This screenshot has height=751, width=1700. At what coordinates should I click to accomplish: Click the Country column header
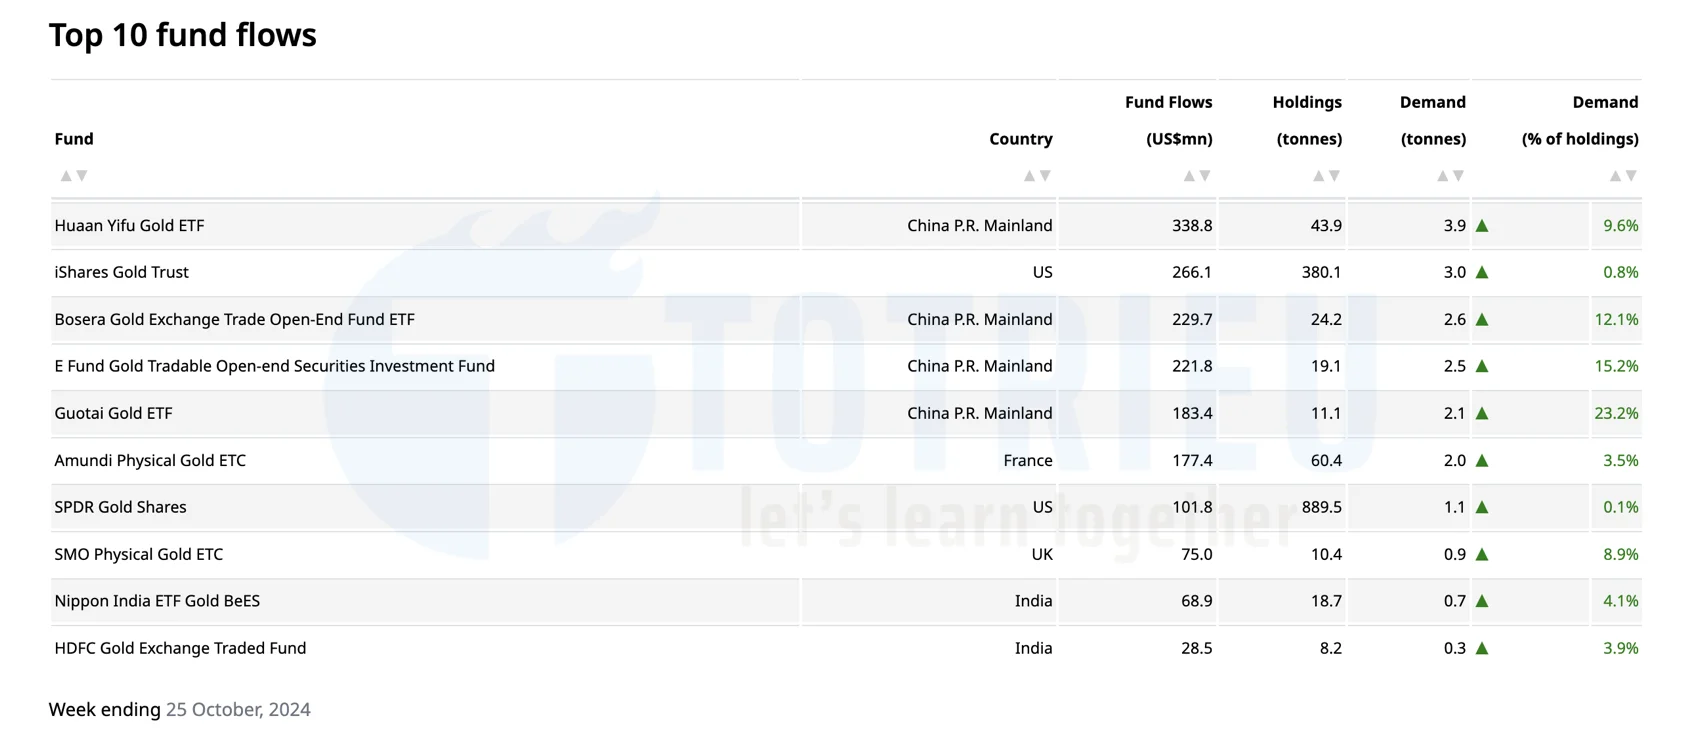1020,139
